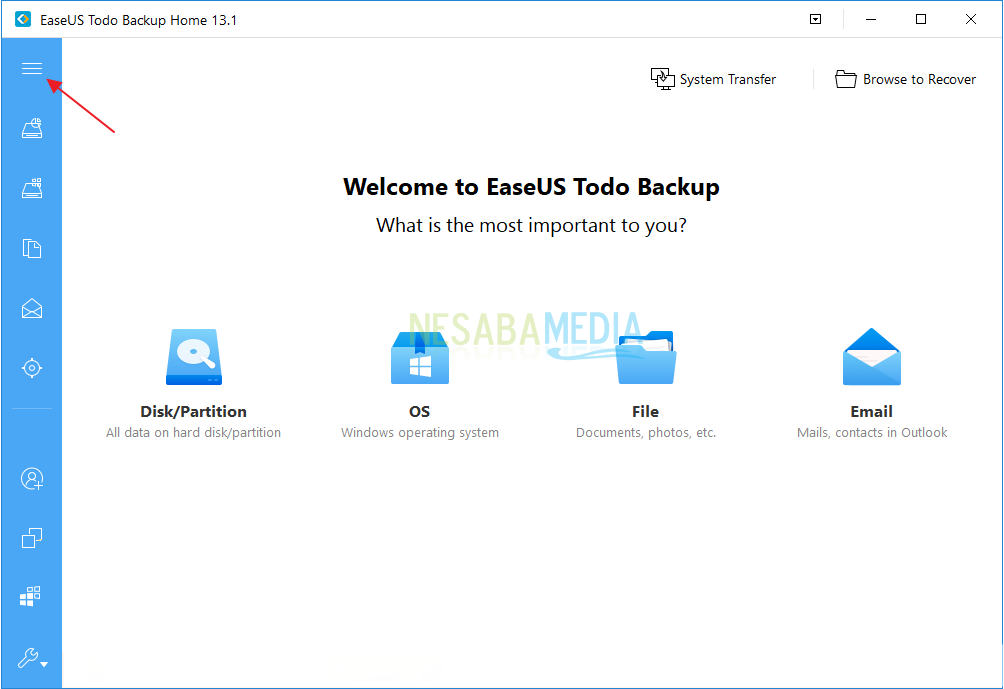This screenshot has height=689, width=1004.
Task: Click the "Documents, photos, etc." description text
Action: pyautogui.click(x=646, y=433)
